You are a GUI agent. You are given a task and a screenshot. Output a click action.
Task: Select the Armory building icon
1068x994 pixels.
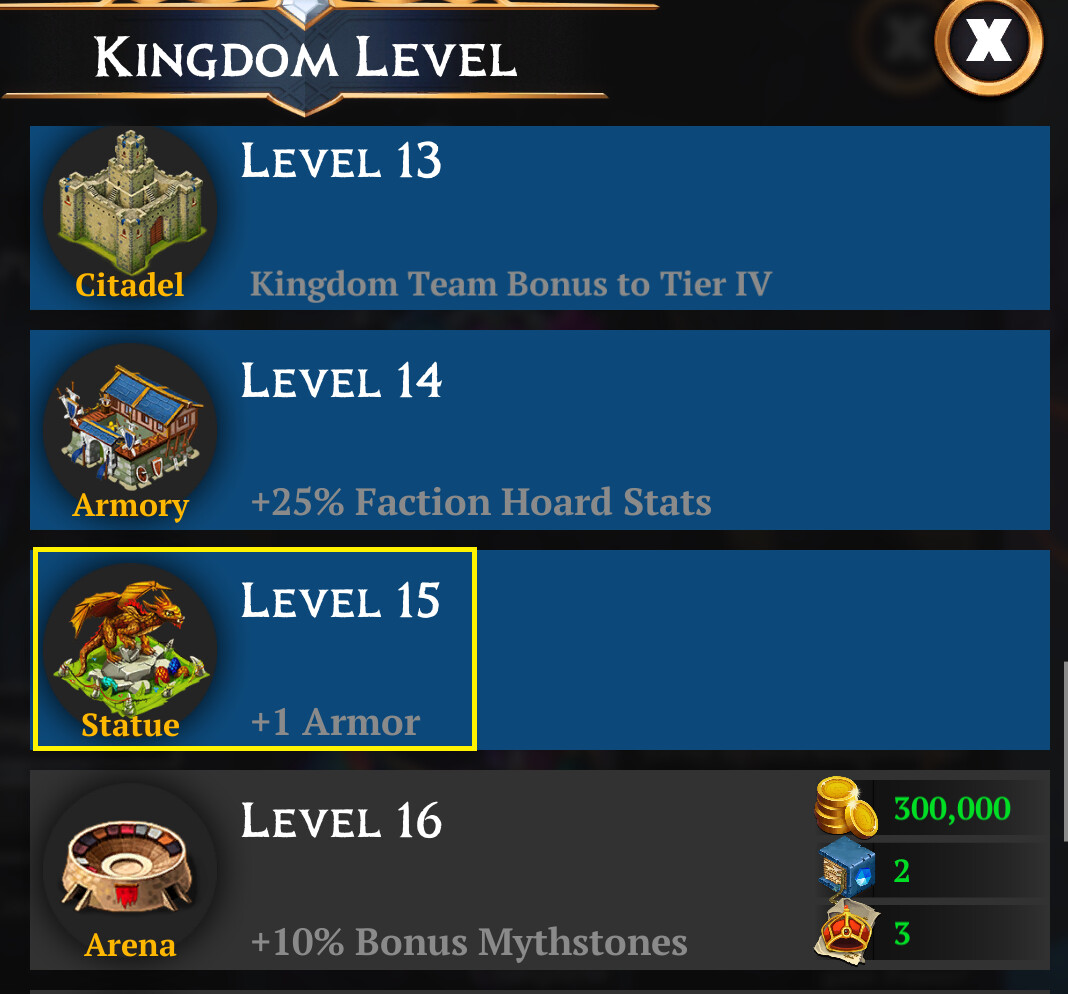point(130,426)
